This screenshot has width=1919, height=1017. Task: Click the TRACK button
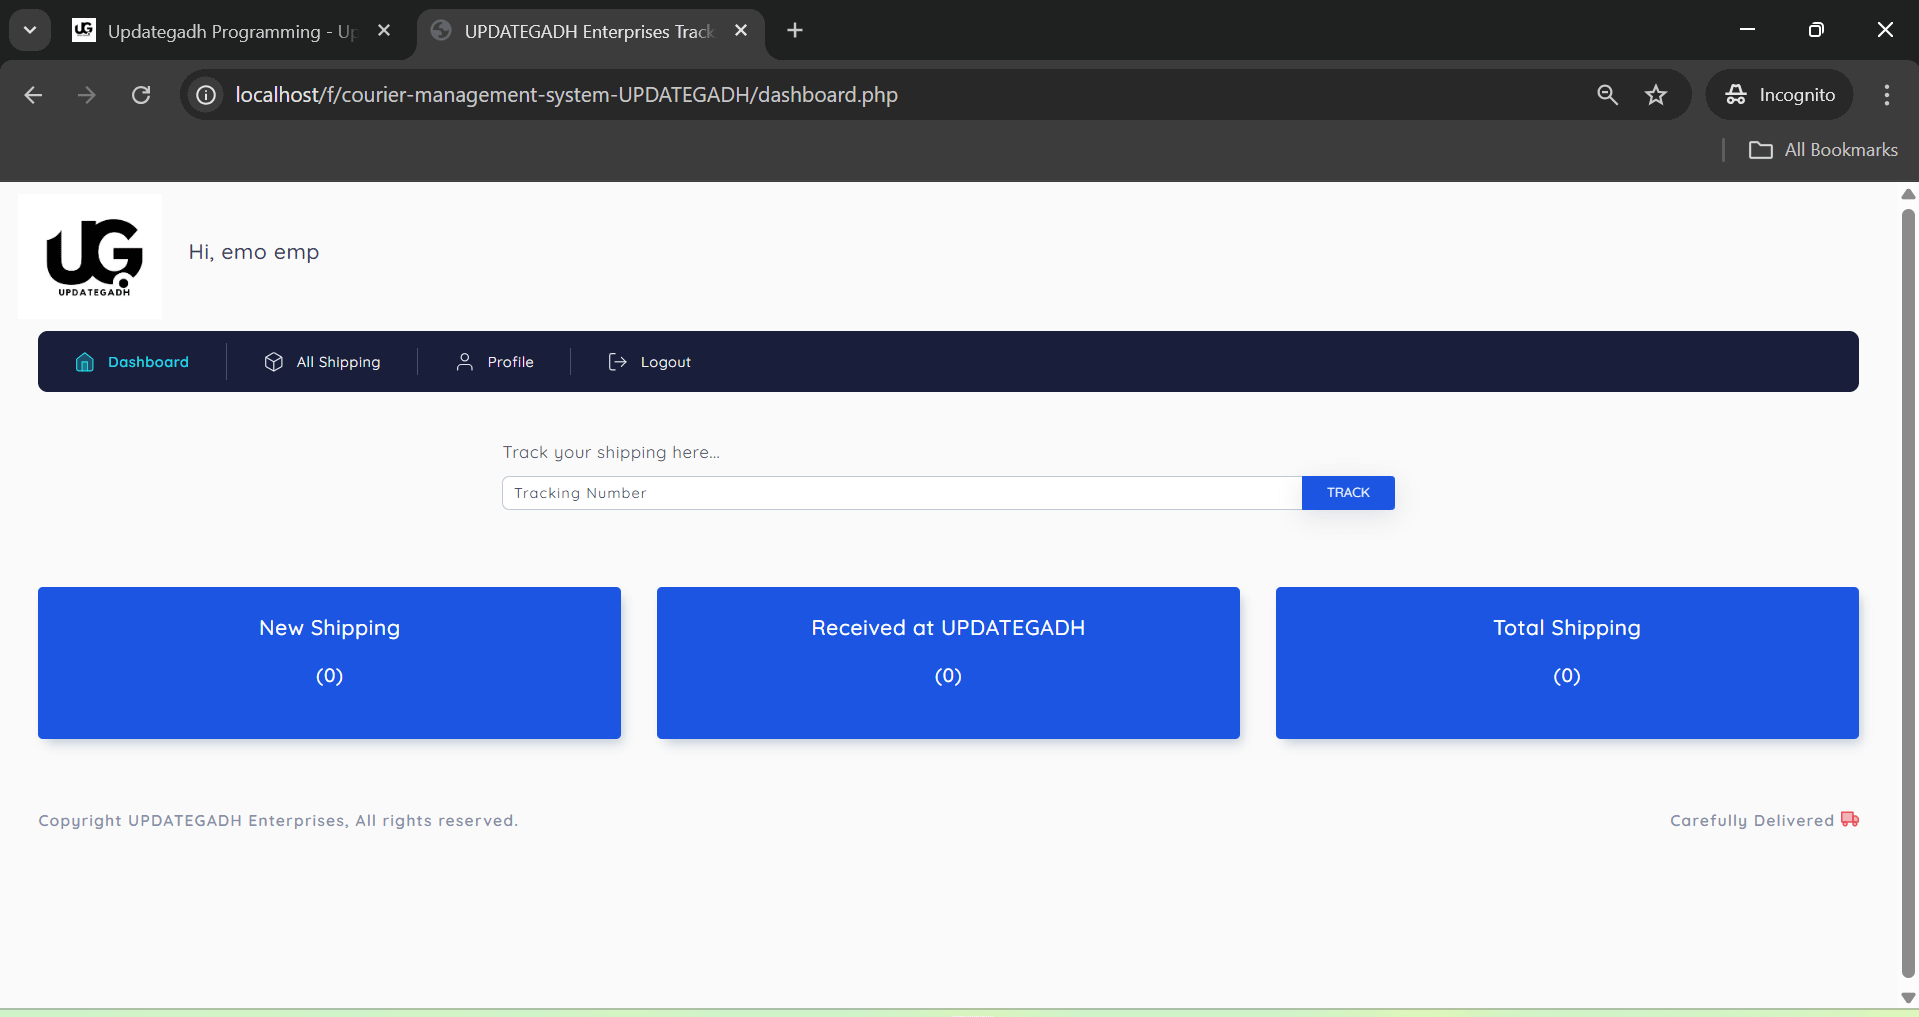(x=1347, y=492)
